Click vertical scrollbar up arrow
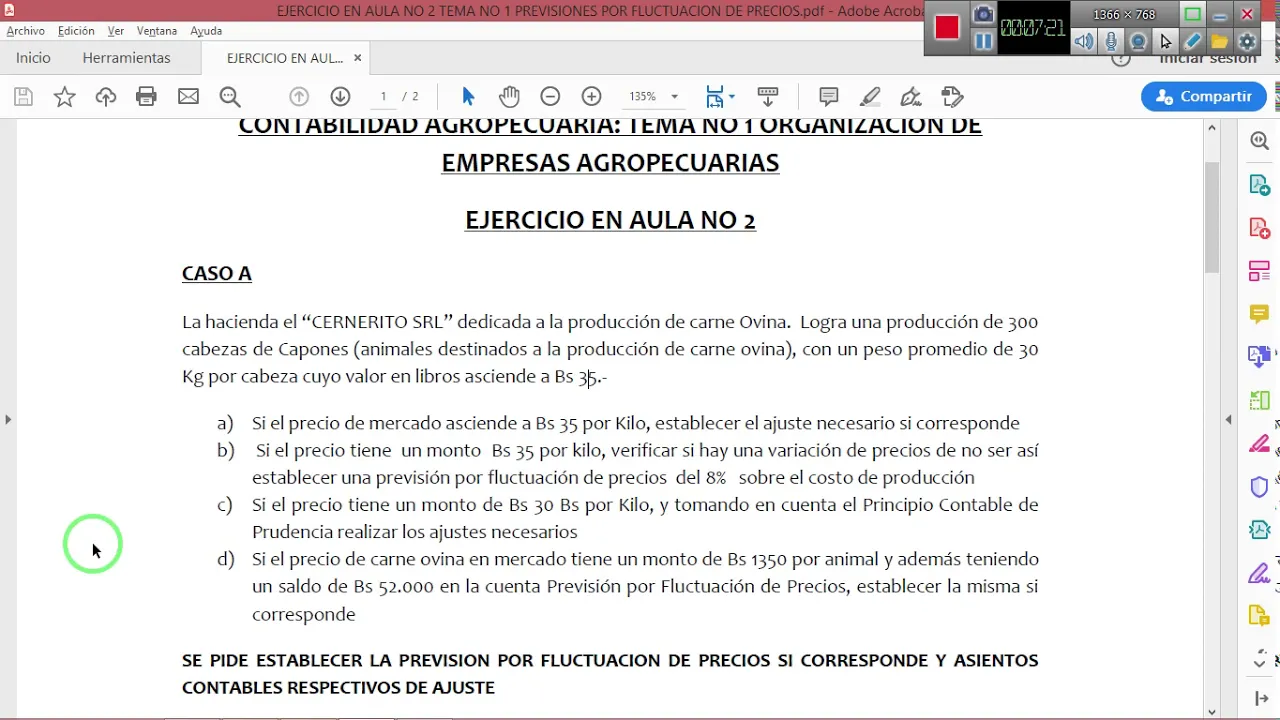The height and width of the screenshot is (720, 1280). point(1212,128)
